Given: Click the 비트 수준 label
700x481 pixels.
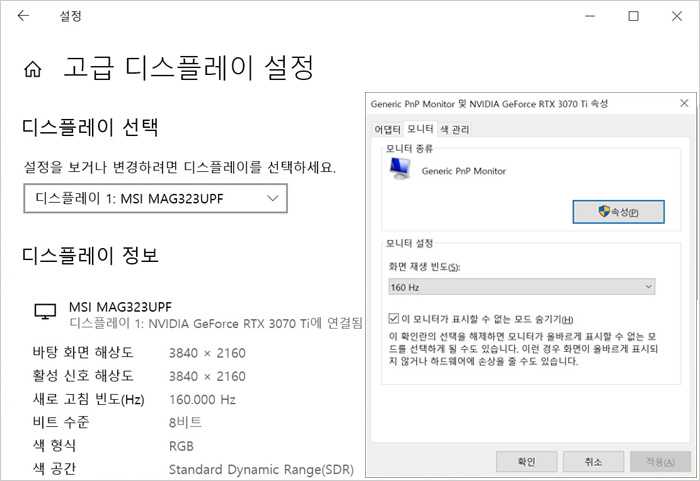Looking at the screenshot, I should pos(61,422).
